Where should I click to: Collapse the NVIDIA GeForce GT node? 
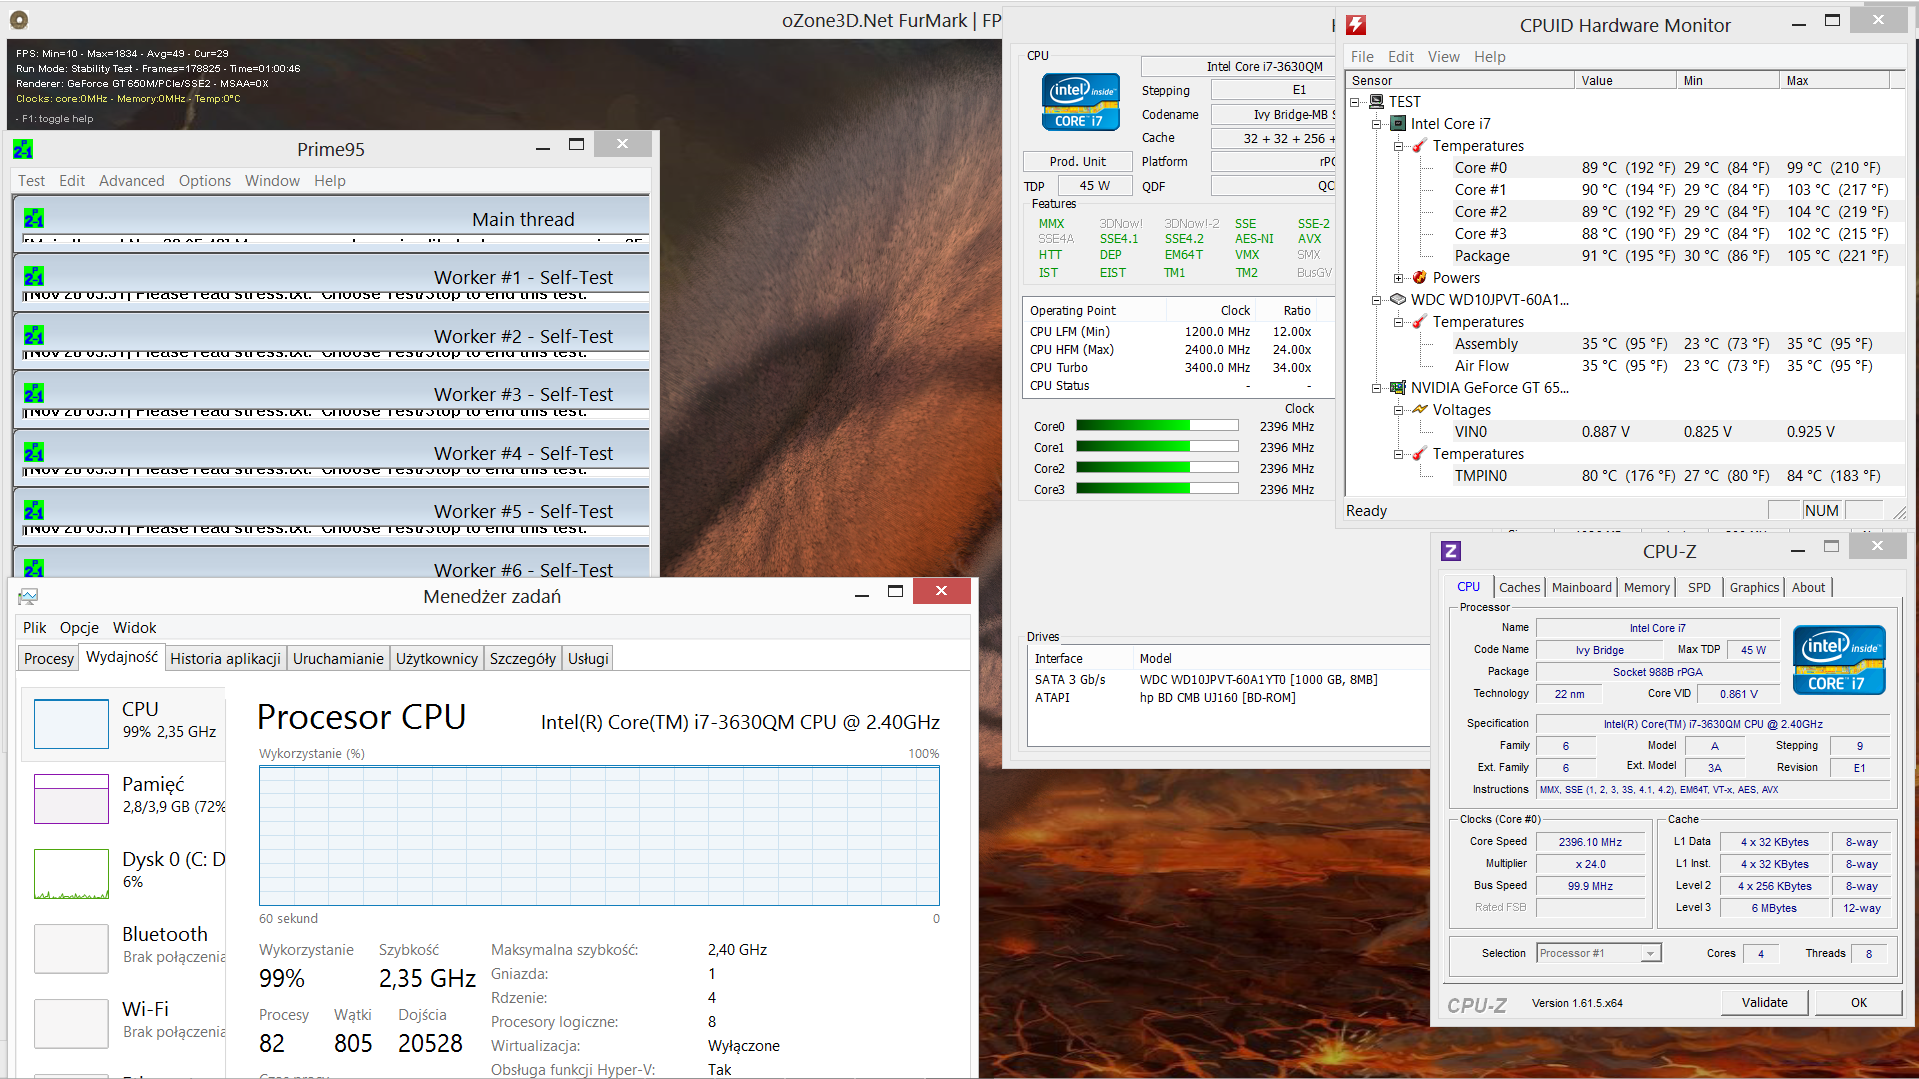click(1376, 388)
